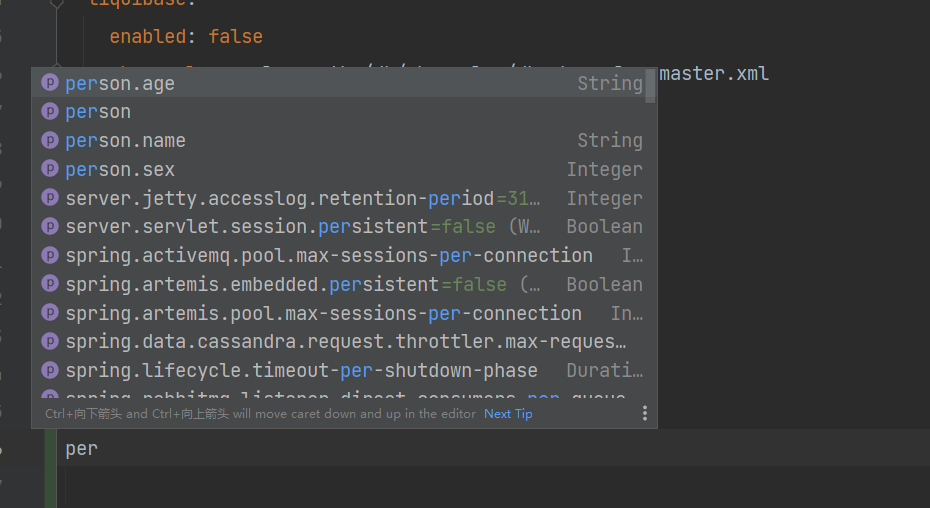Click icon for server.servlet.session.persistent
Screen dimensions: 930x508
50,226
